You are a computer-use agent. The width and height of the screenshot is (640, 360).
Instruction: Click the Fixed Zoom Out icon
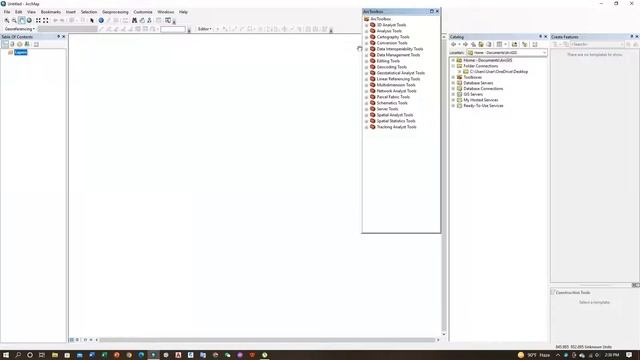pos(46,20)
